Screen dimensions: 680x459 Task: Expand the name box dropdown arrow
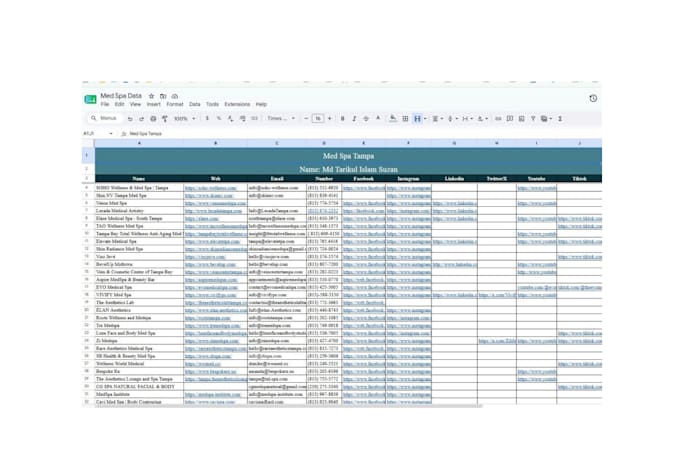[x=111, y=134]
